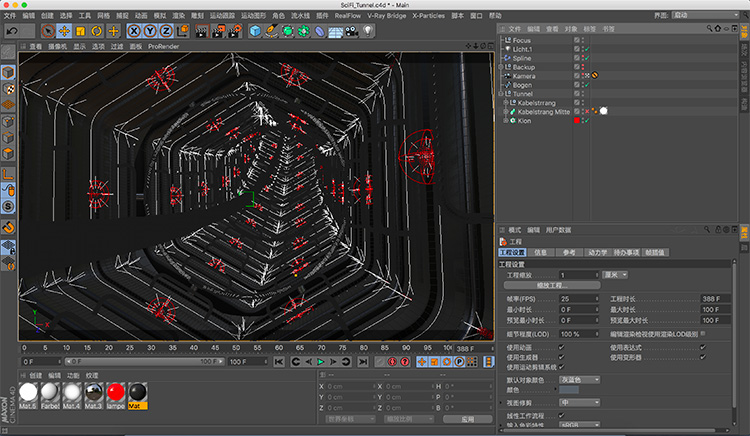
Task: Select the Live Selection tool icon
Action: pos(48,31)
